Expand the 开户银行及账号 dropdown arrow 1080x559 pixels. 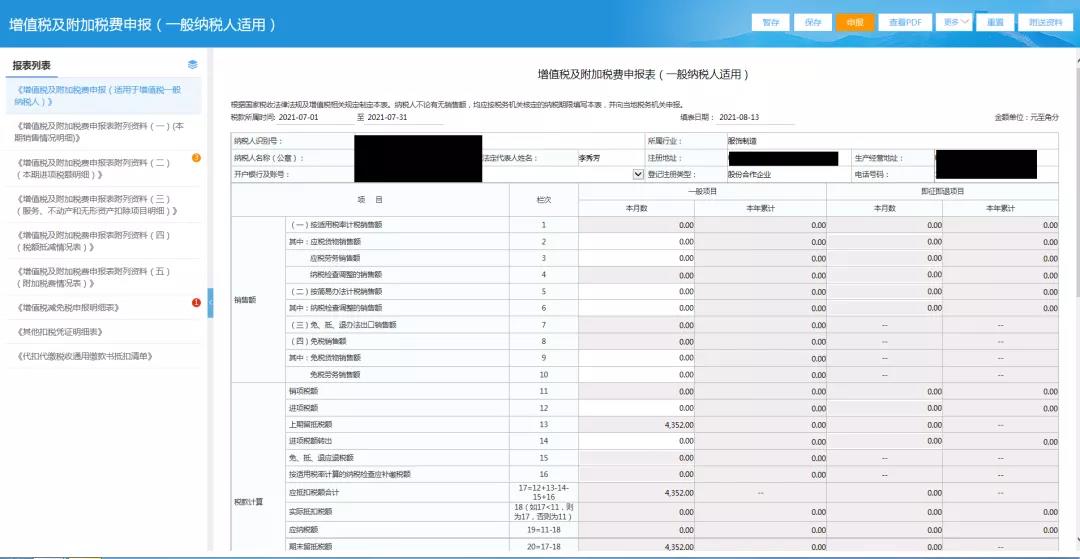[638, 173]
